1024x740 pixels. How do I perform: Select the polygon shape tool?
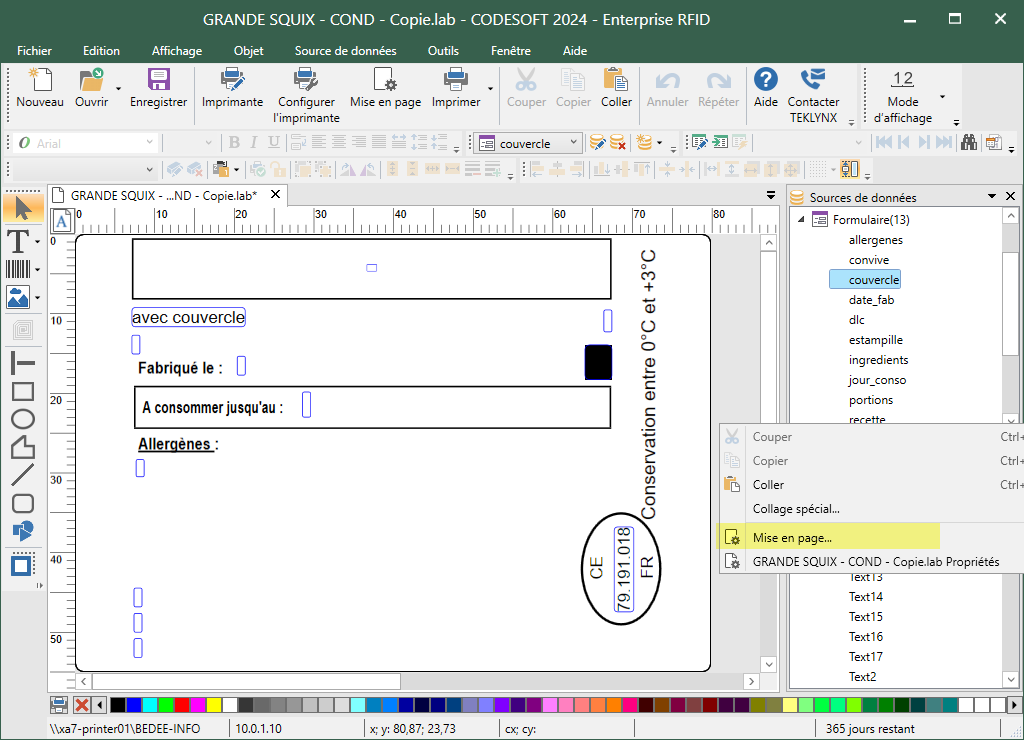[22, 448]
